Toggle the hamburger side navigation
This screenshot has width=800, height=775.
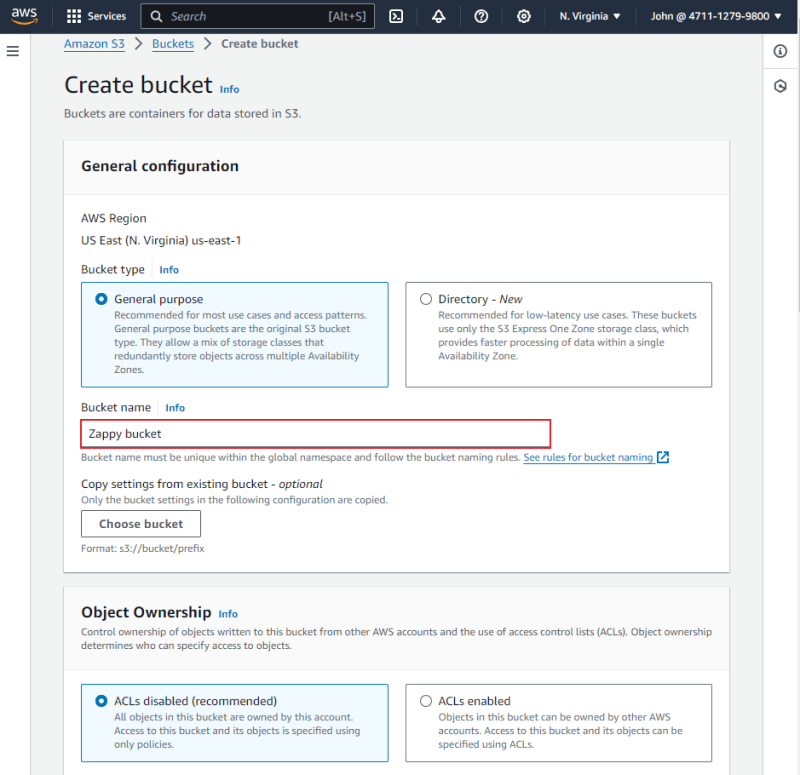pos(13,51)
